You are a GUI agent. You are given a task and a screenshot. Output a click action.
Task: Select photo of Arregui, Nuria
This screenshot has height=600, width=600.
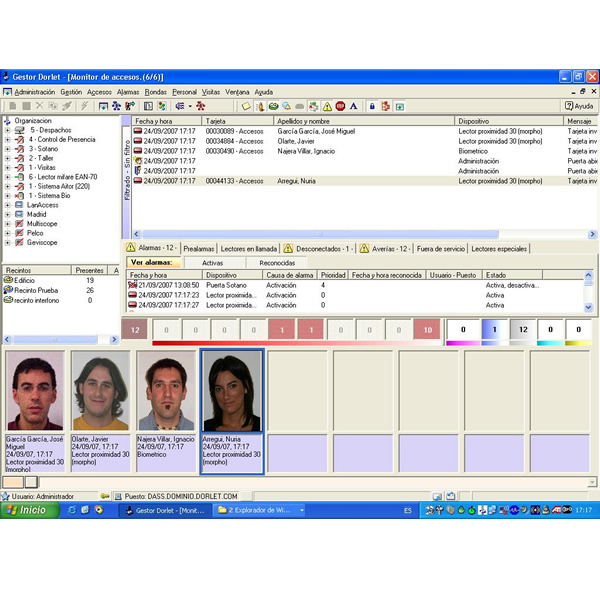click(232, 391)
